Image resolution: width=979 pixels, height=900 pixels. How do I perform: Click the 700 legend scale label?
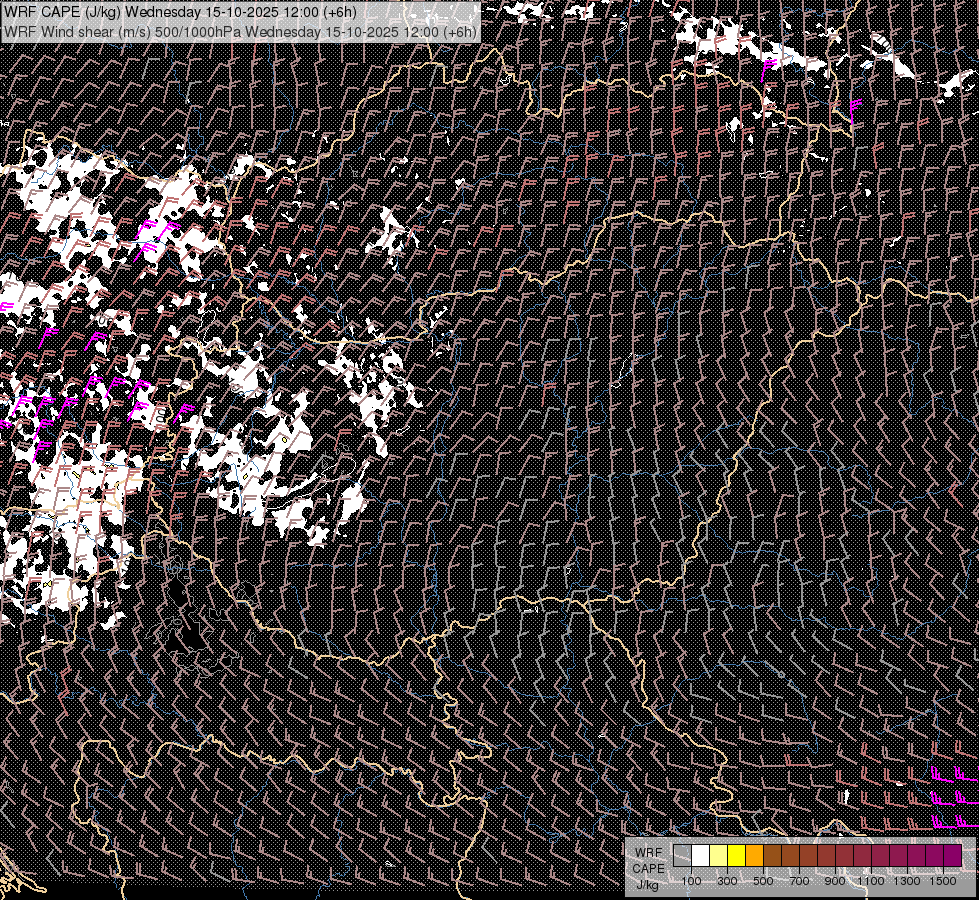click(x=799, y=881)
